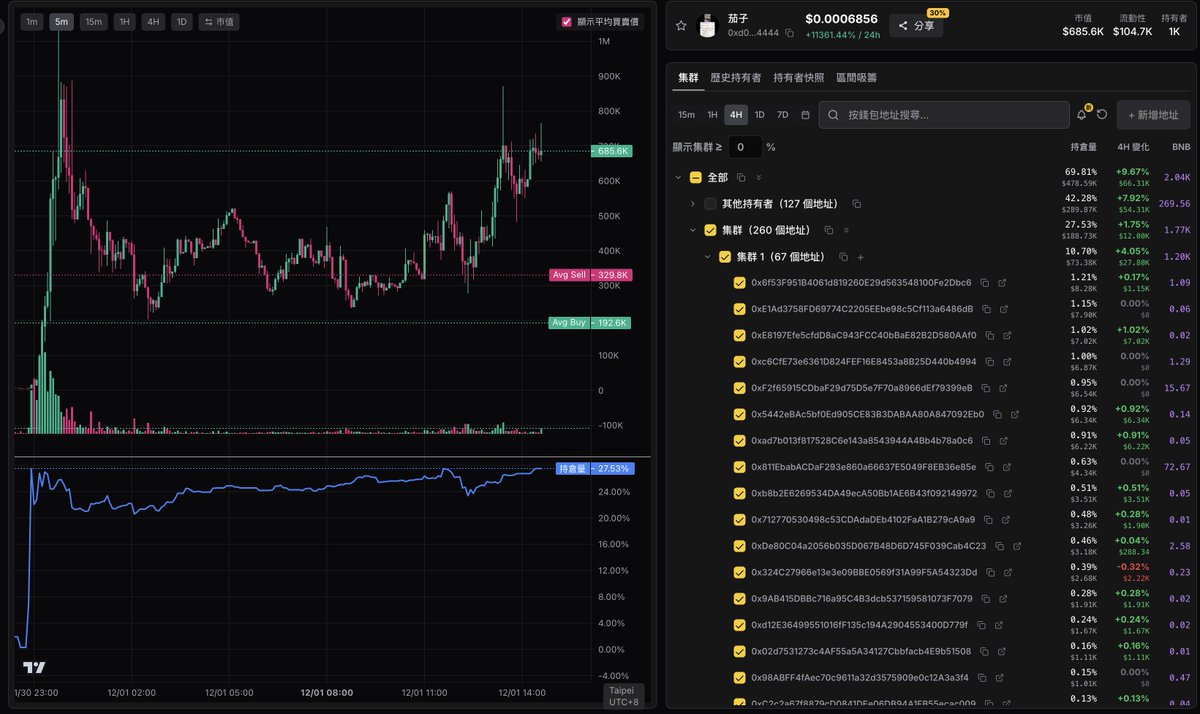
Task: Refresh the cluster list with the reload icon
Action: tap(1101, 115)
